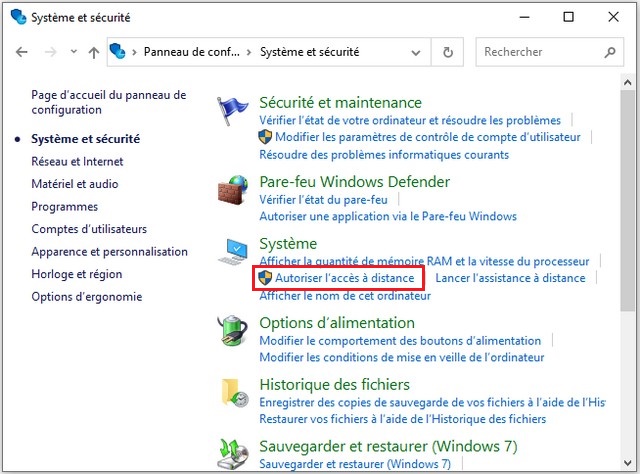
Task: Open the Options d'alimentation battery icon
Action: click(233, 331)
